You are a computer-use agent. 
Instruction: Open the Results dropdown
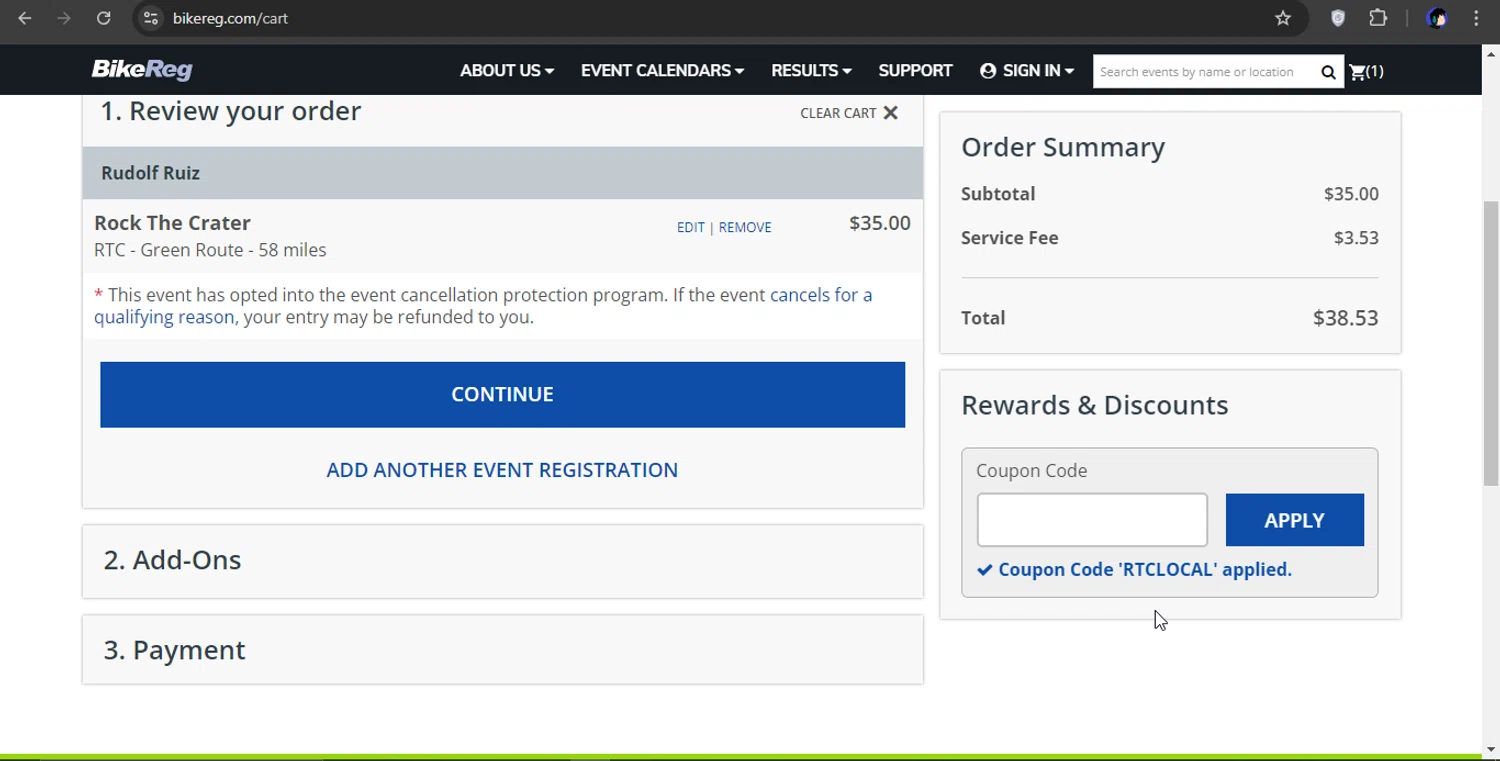(811, 71)
